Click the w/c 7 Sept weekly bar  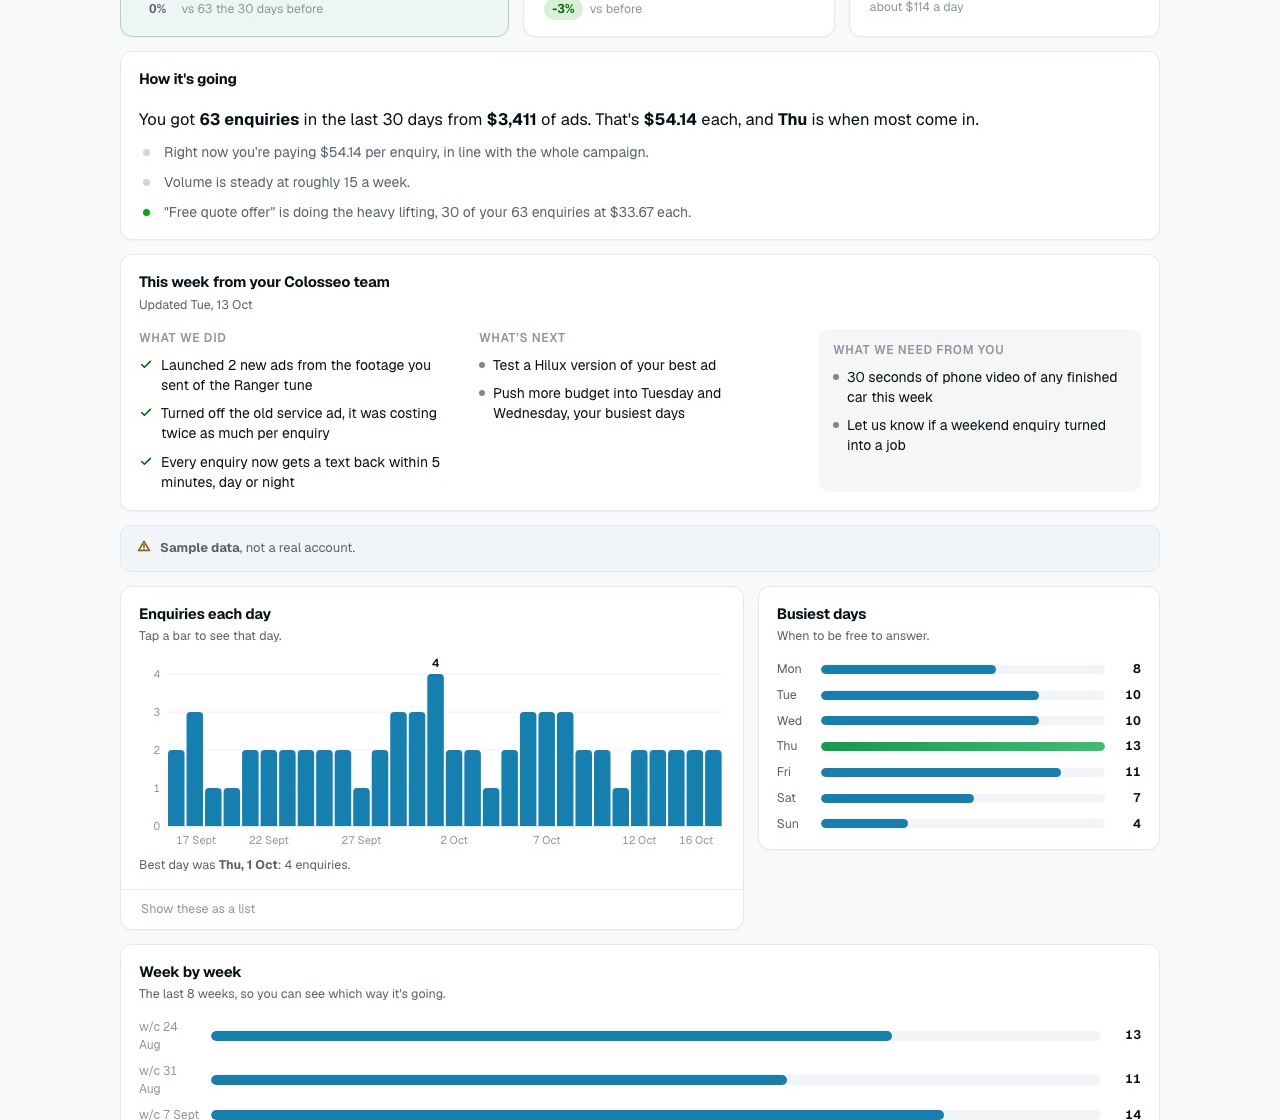point(577,1115)
